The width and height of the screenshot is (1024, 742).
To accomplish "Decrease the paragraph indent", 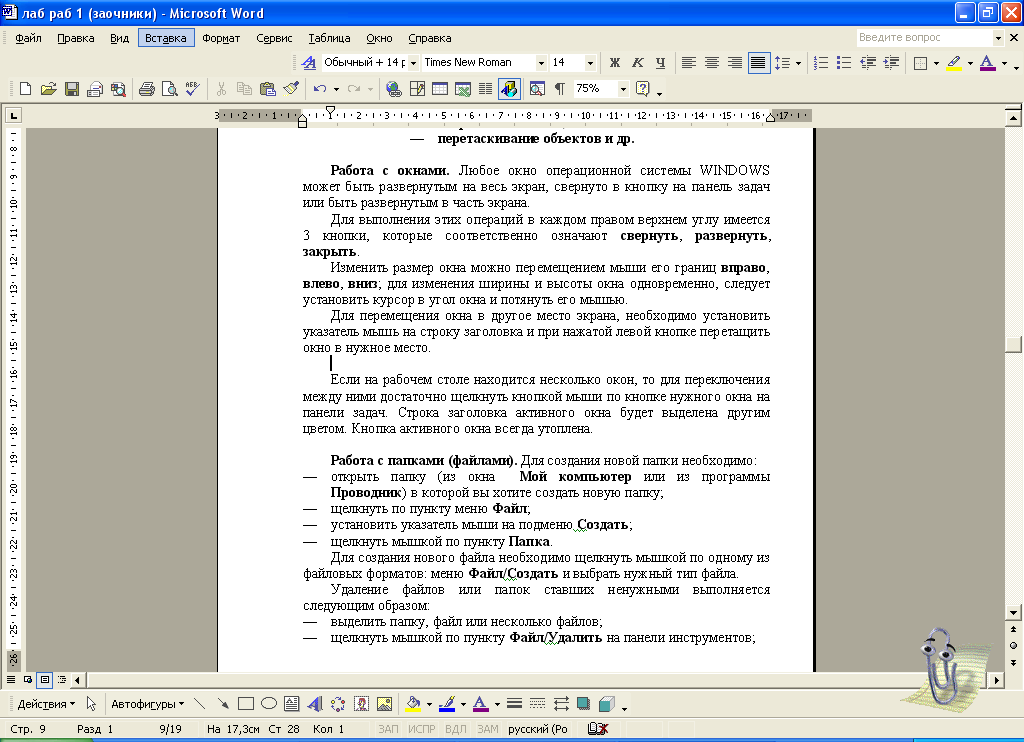I will 867,63.
